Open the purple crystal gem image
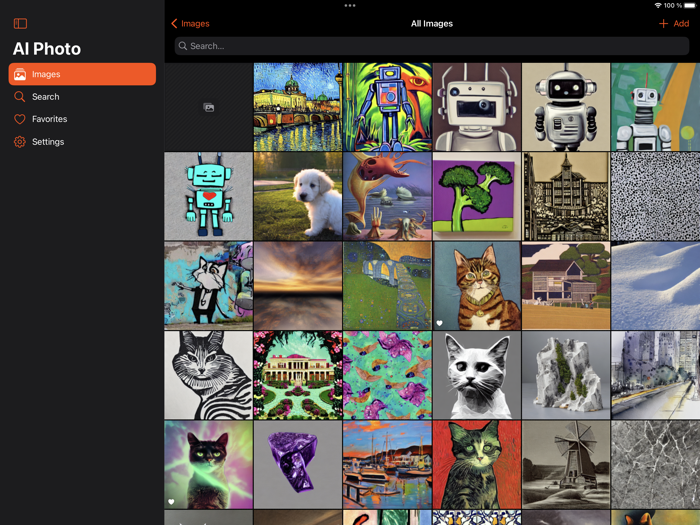 (298, 465)
